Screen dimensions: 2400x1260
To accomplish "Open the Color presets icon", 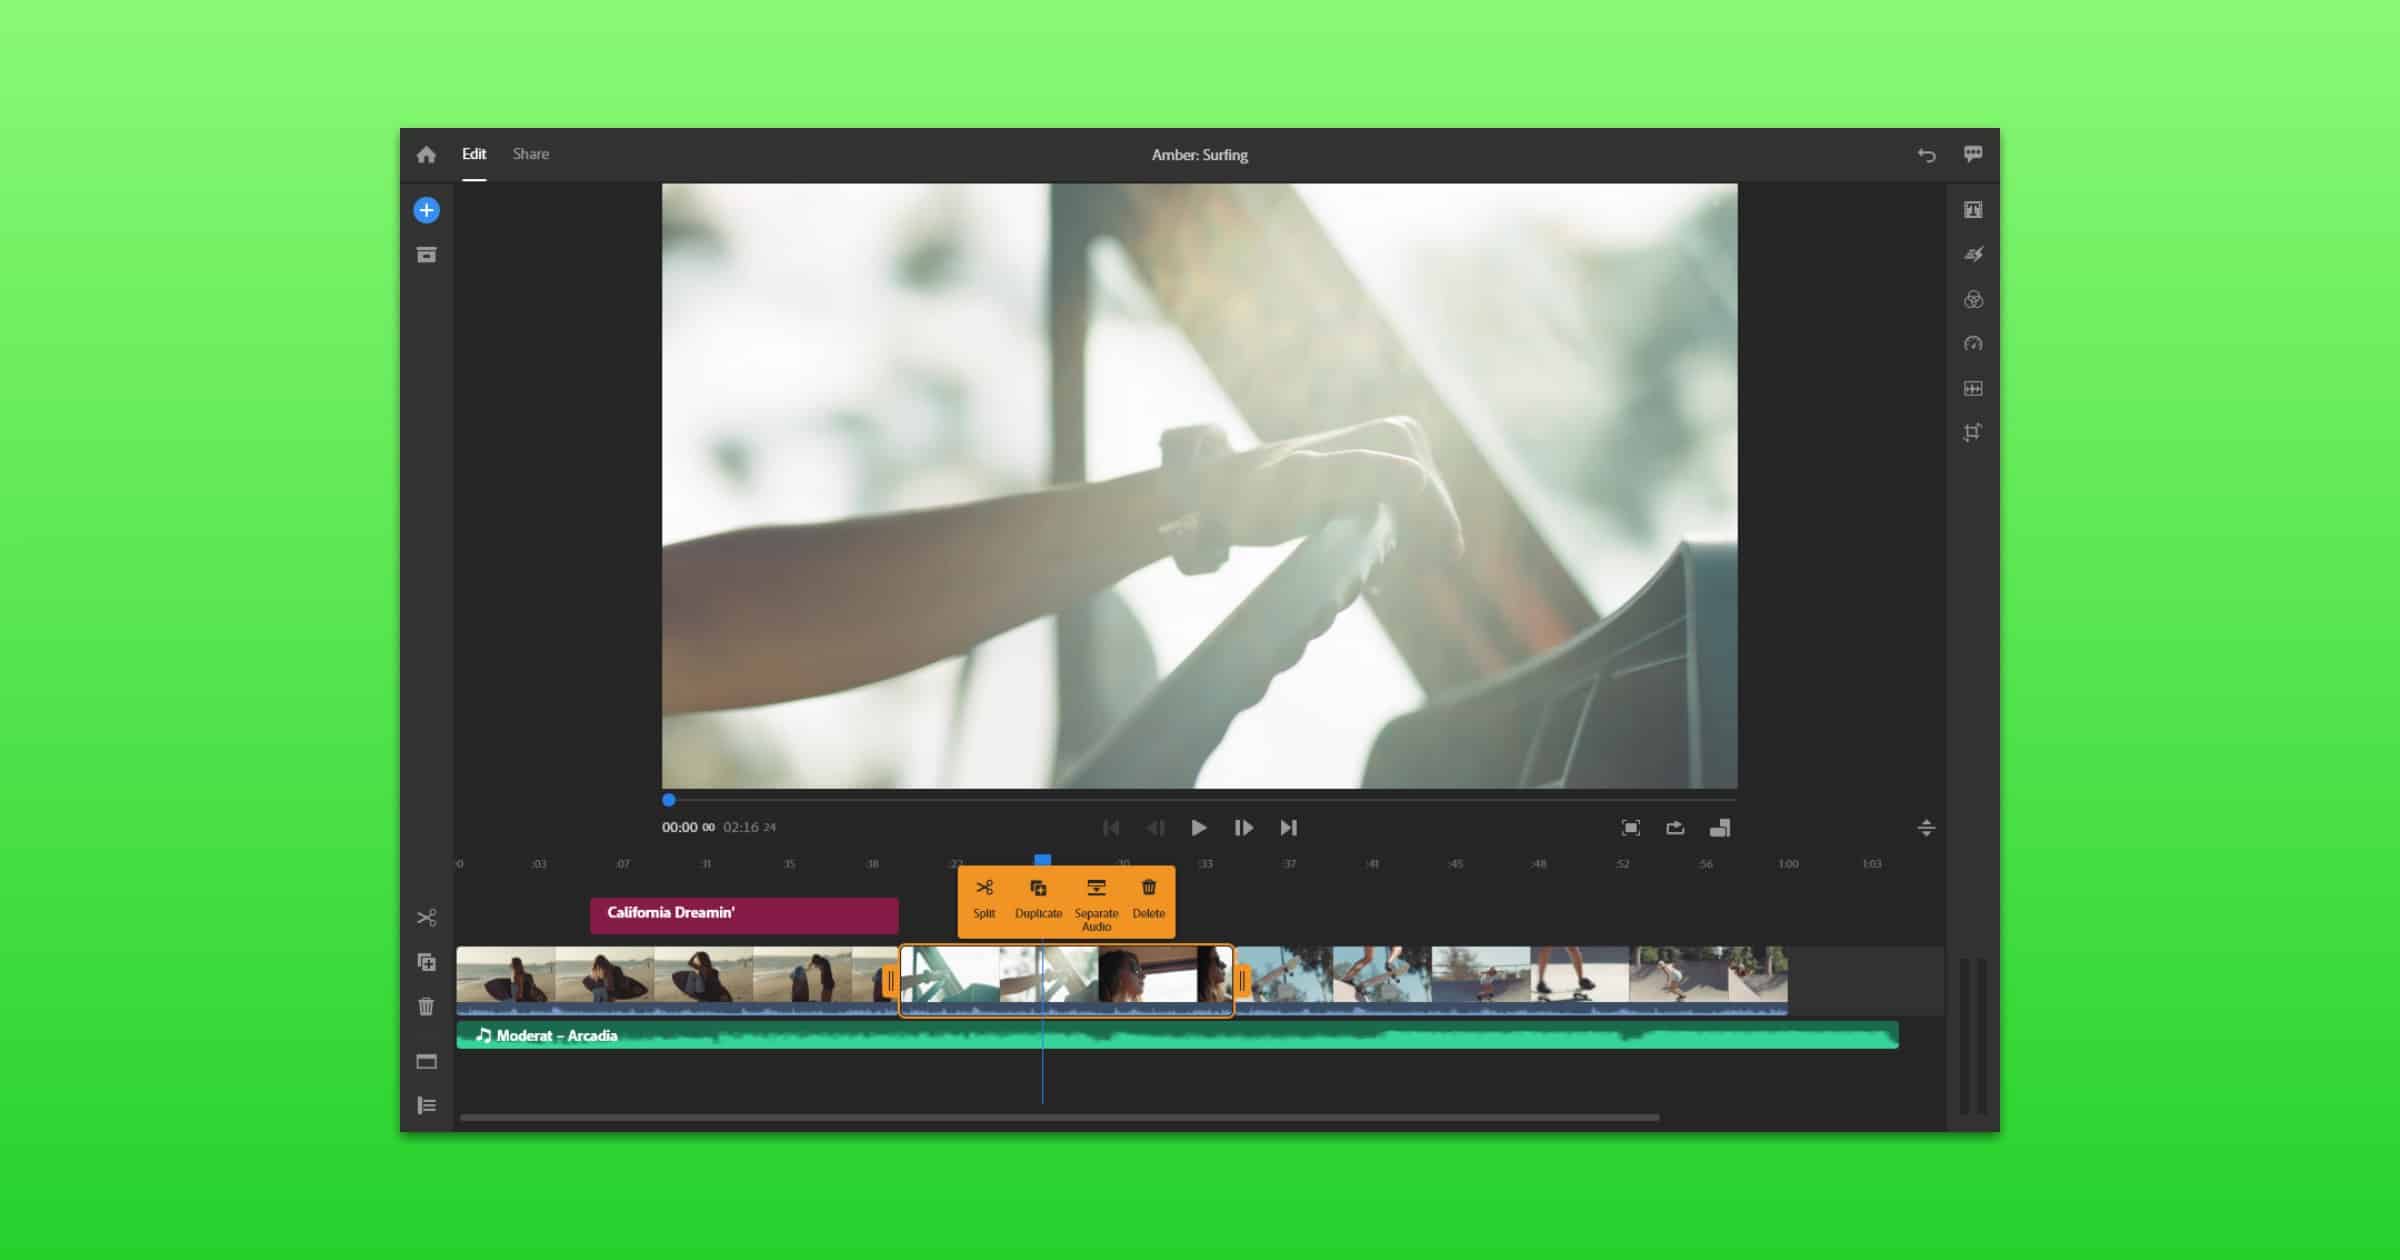I will click(x=1973, y=300).
